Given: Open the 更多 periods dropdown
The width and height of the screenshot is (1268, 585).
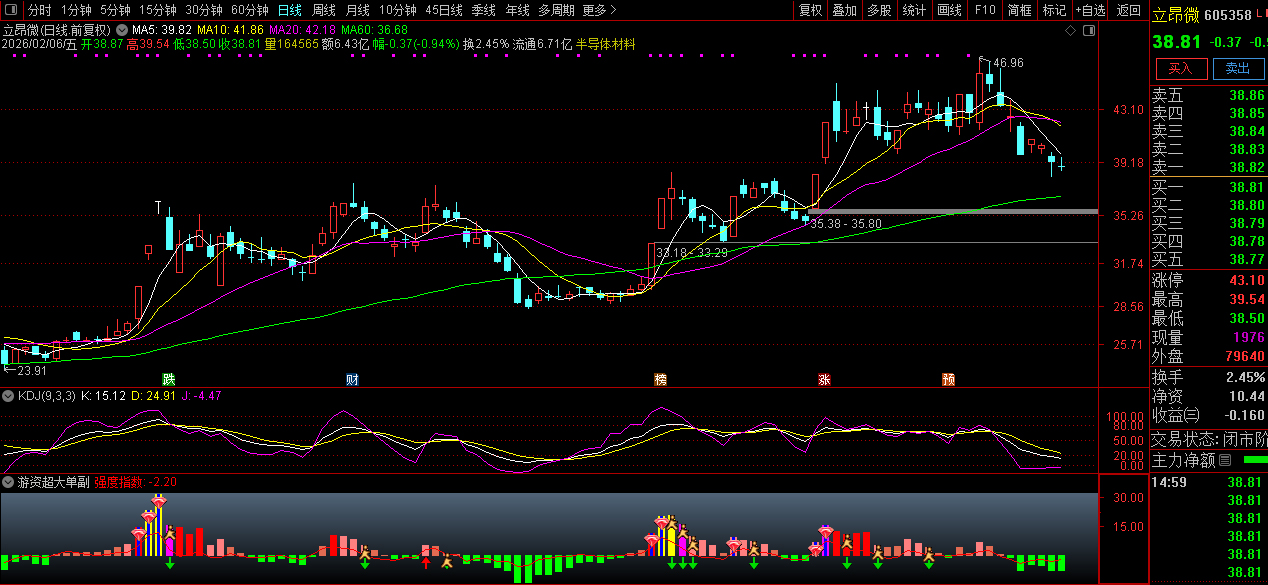Looking at the screenshot, I should [598, 10].
